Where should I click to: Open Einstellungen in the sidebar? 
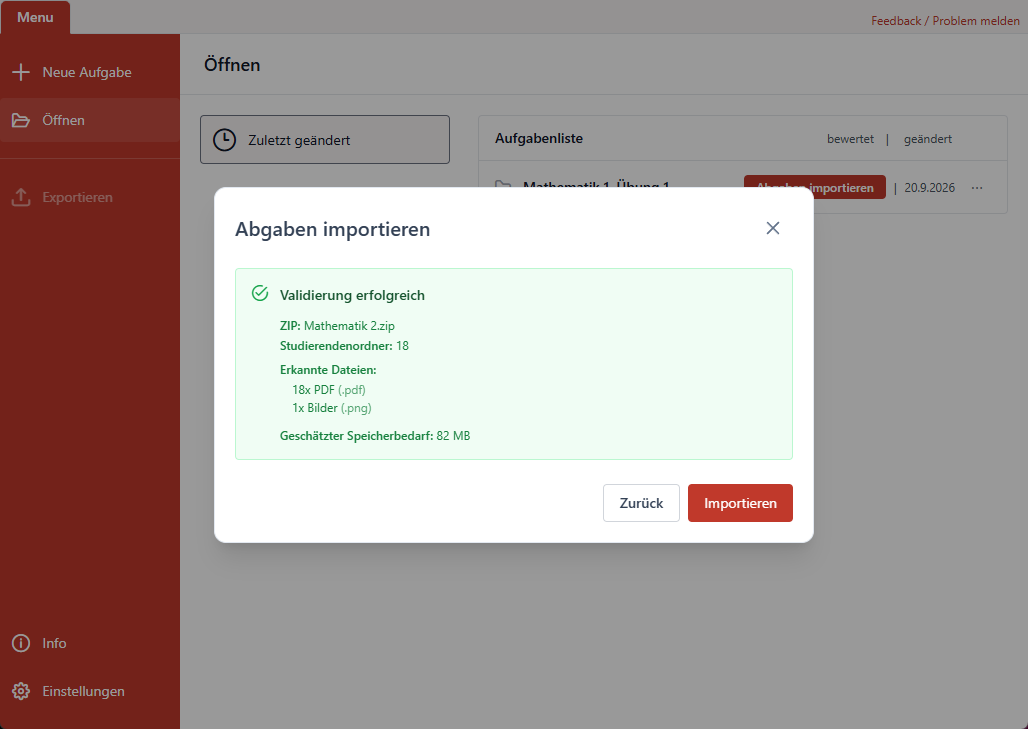click(90, 691)
